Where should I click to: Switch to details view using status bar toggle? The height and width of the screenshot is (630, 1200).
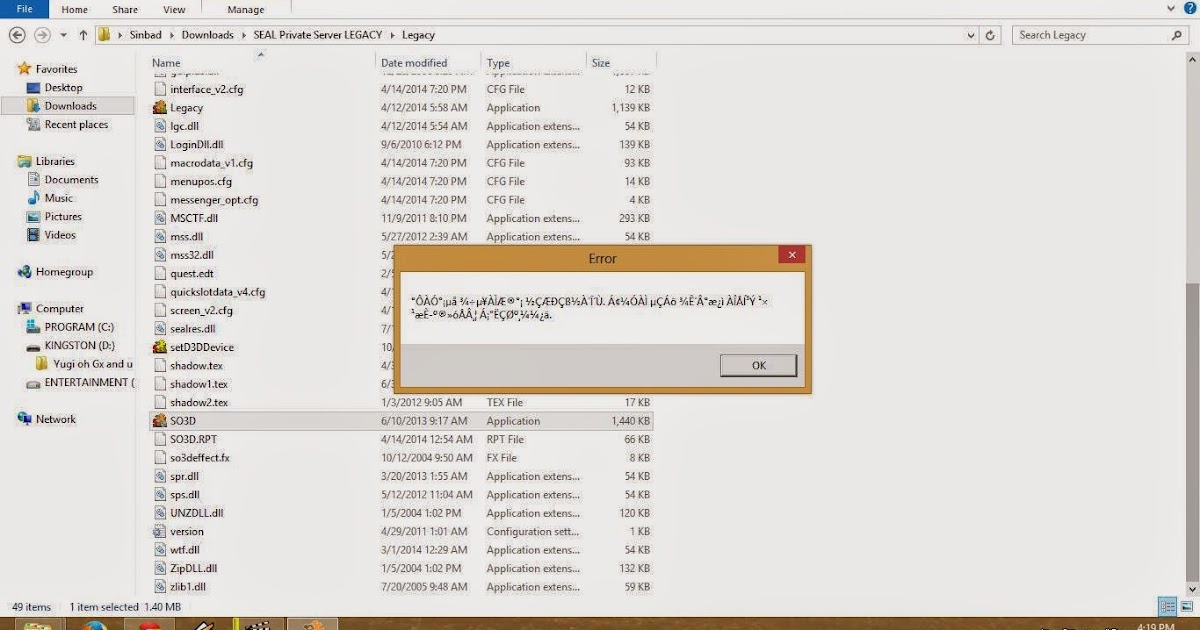click(x=1168, y=606)
